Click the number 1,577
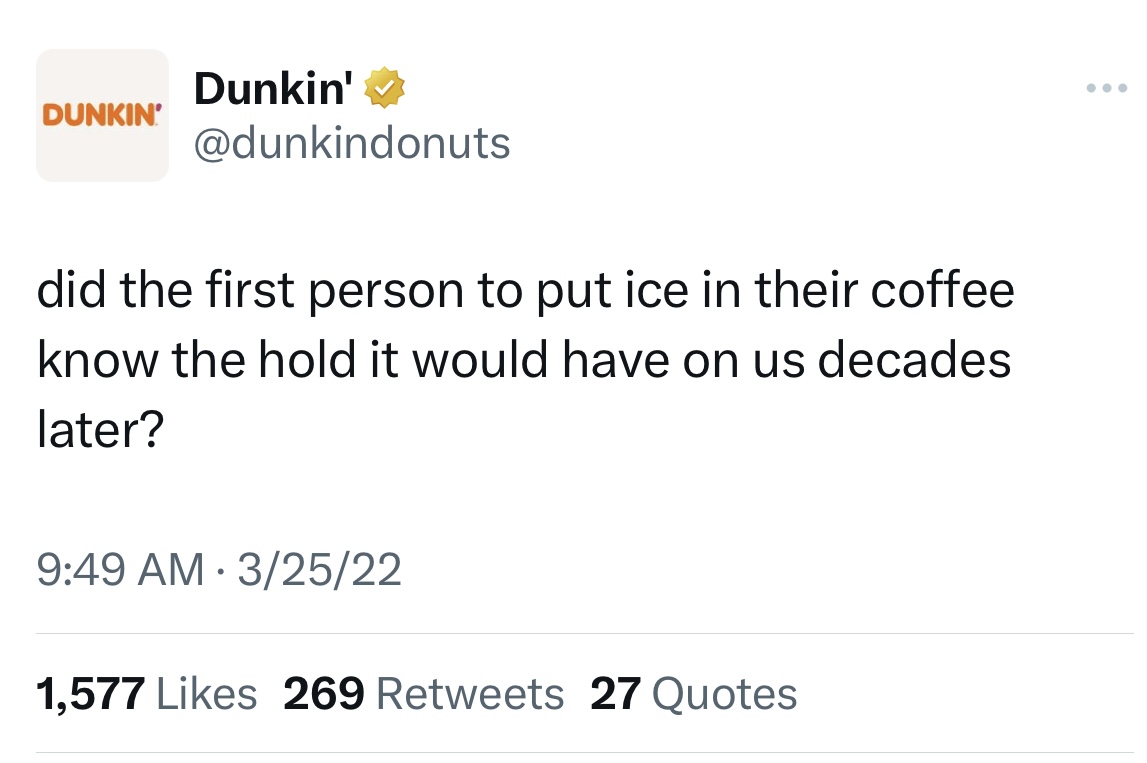1147x763 pixels. (90, 693)
